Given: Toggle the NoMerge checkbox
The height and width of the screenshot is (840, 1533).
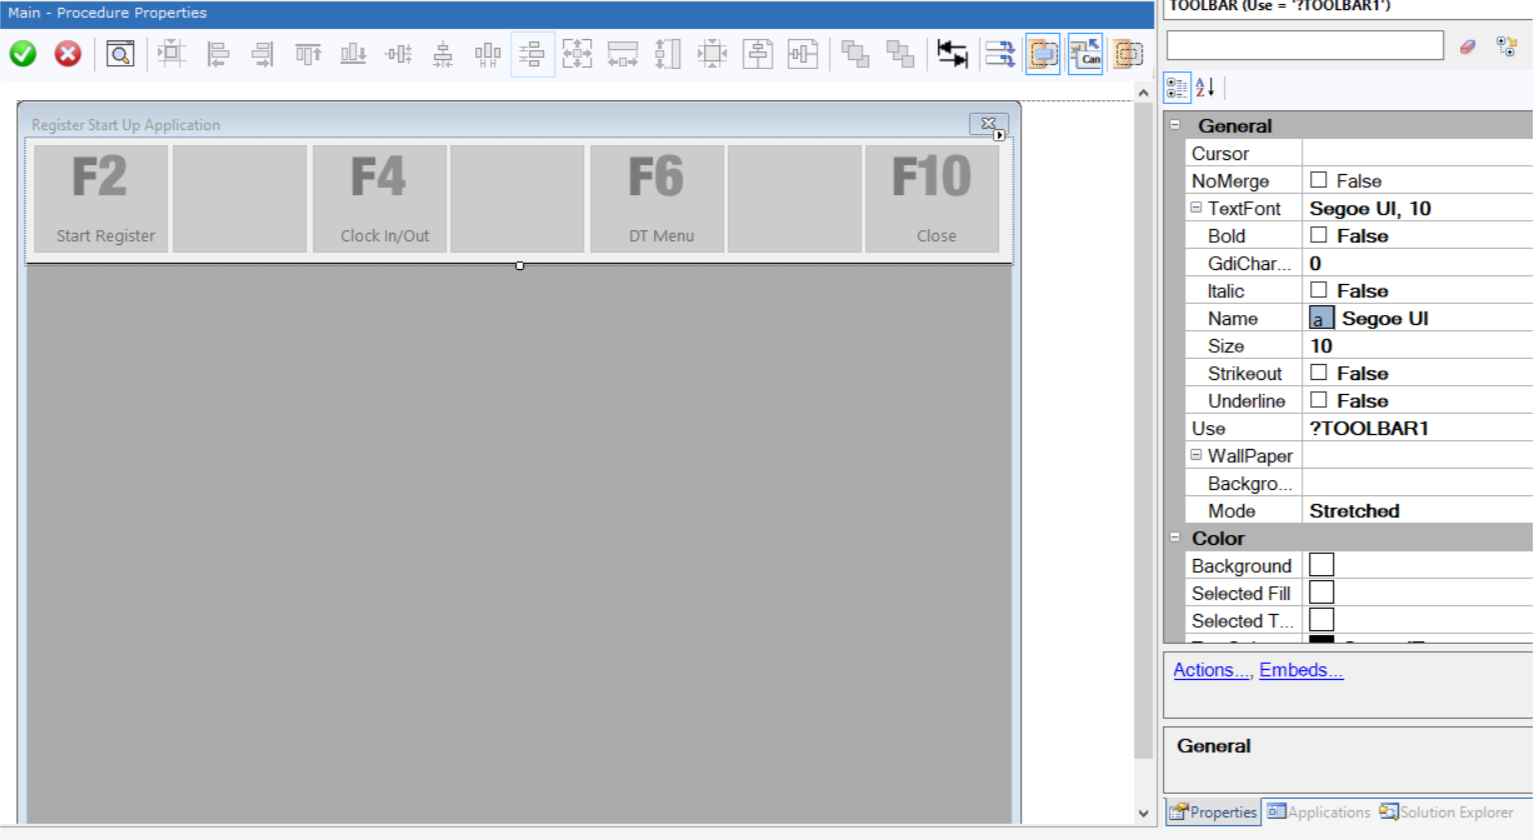Looking at the screenshot, I should 1319,180.
